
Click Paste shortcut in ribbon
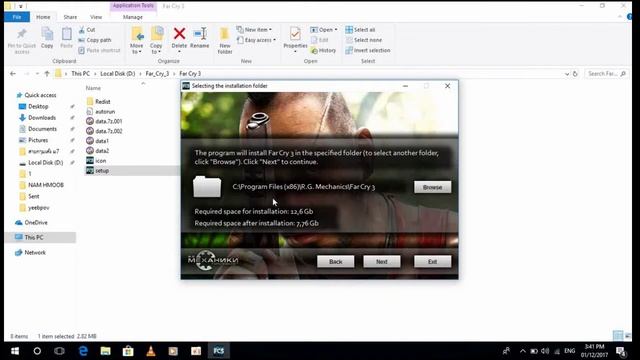(x=99, y=50)
